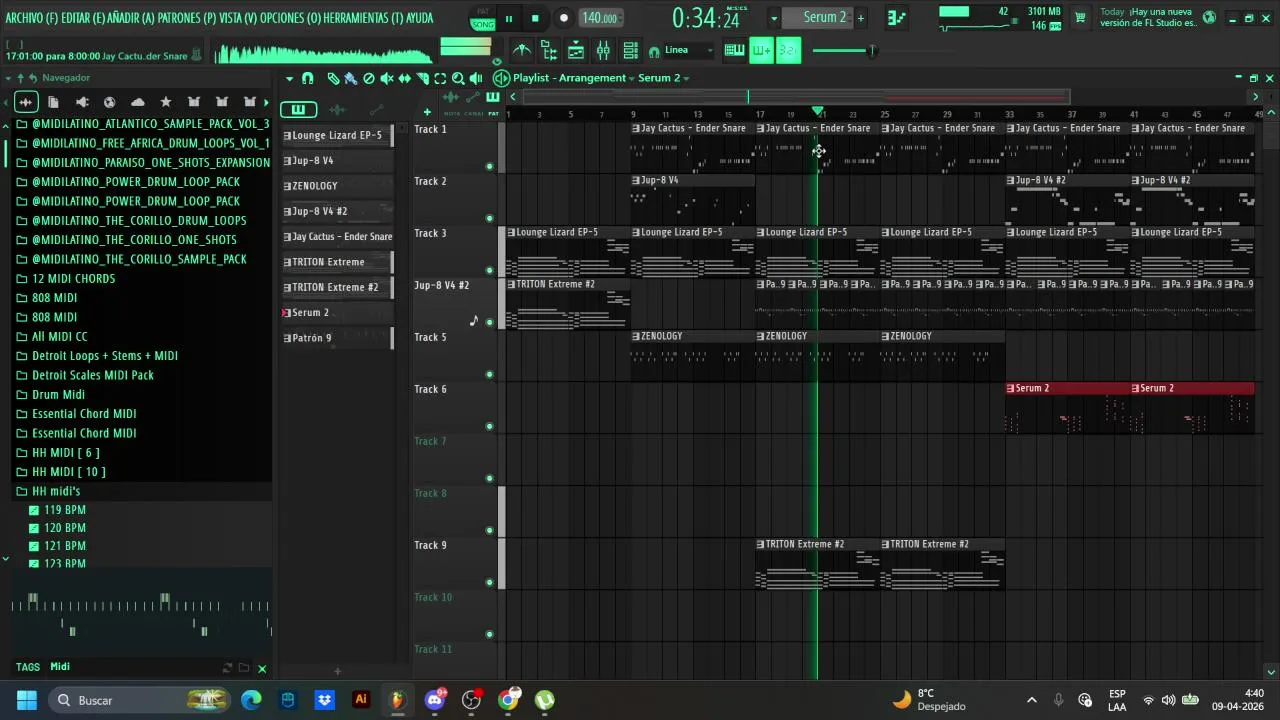Click the globe news icon in top right

click(1209, 17)
